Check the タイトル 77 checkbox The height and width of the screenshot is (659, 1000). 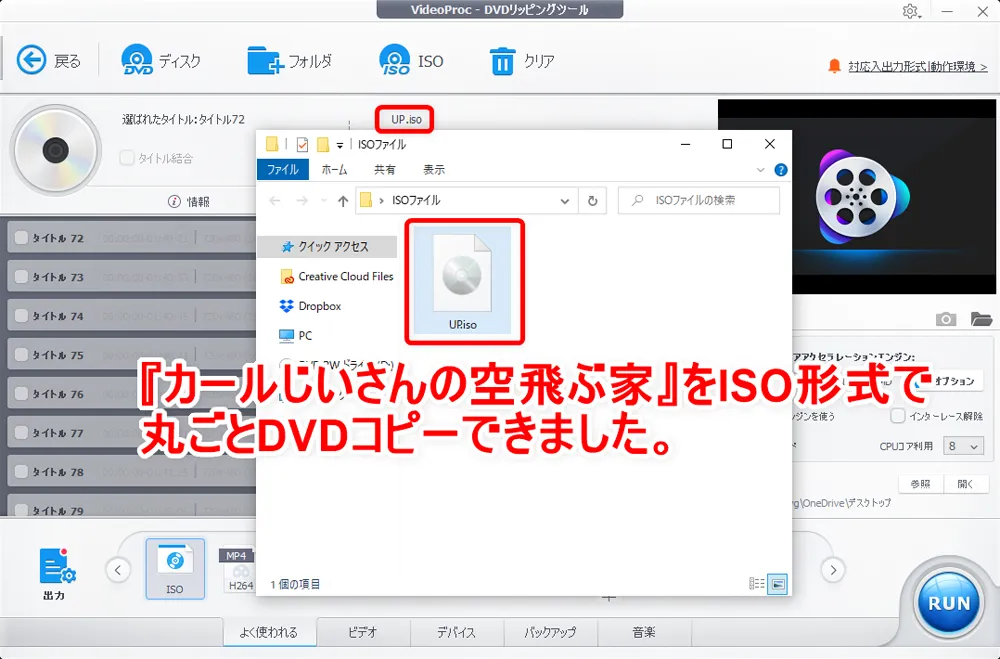tap(21, 432)
